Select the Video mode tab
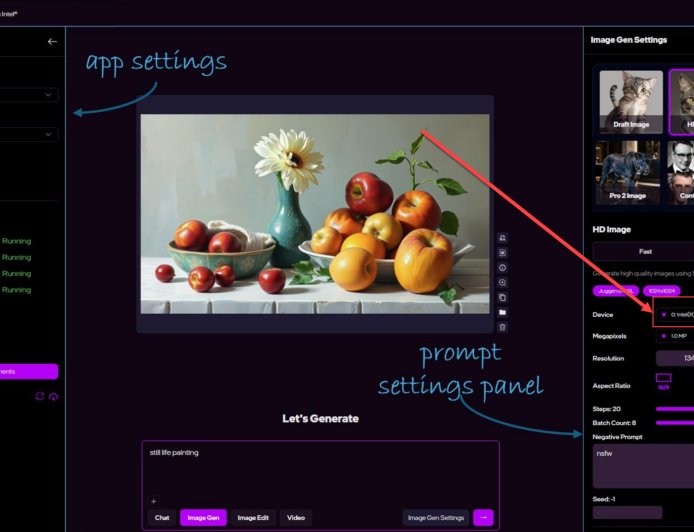This screenshot has width=694, height=532. coord(296,518)
